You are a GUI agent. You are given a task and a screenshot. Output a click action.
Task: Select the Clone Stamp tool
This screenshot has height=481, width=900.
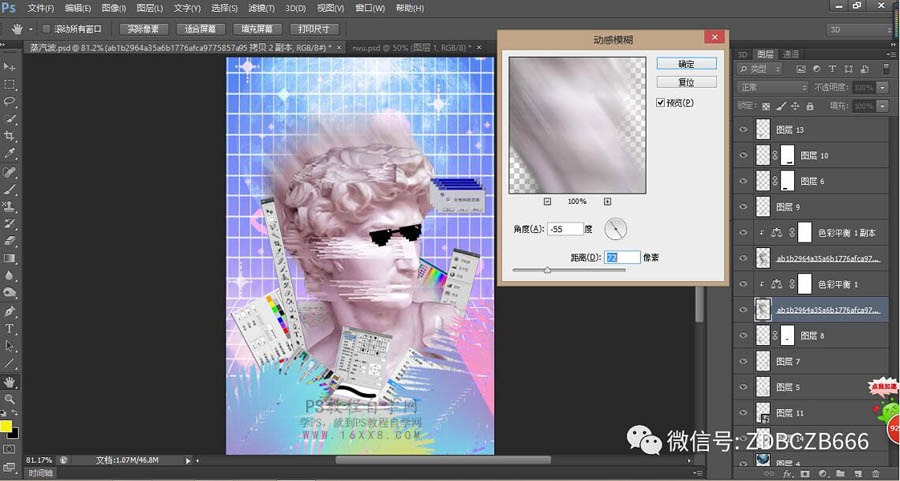[9, 206]
